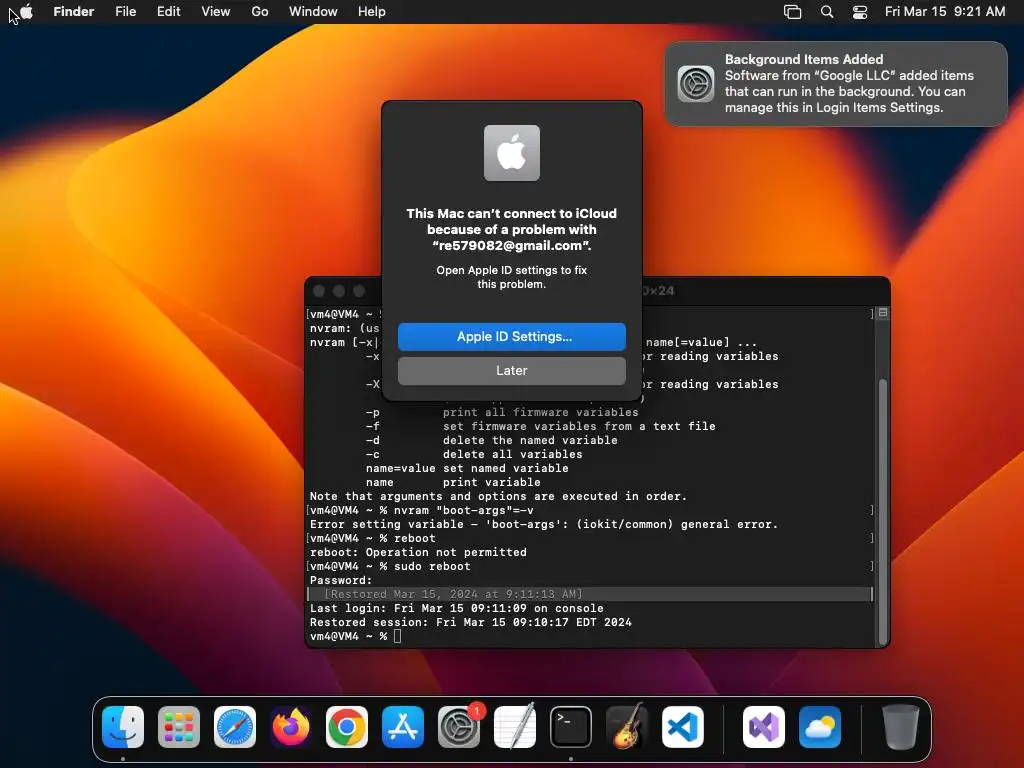Click the "Password:" line in Terminal

pos(341,581)
